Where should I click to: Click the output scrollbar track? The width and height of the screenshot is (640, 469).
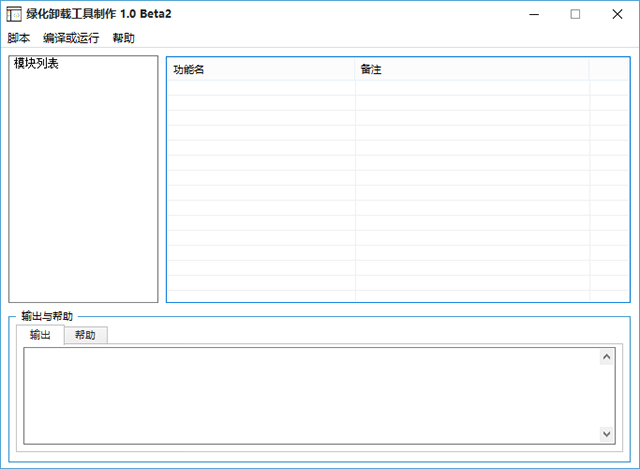(607, 396)
